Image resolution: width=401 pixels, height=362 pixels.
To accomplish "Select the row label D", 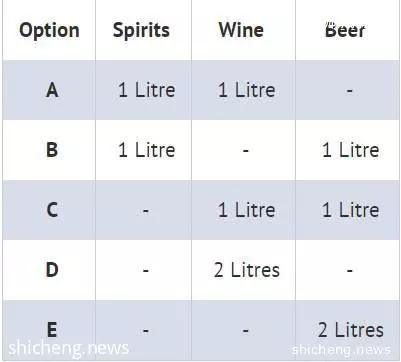I will pyautogui.click(x=52, y=270).
